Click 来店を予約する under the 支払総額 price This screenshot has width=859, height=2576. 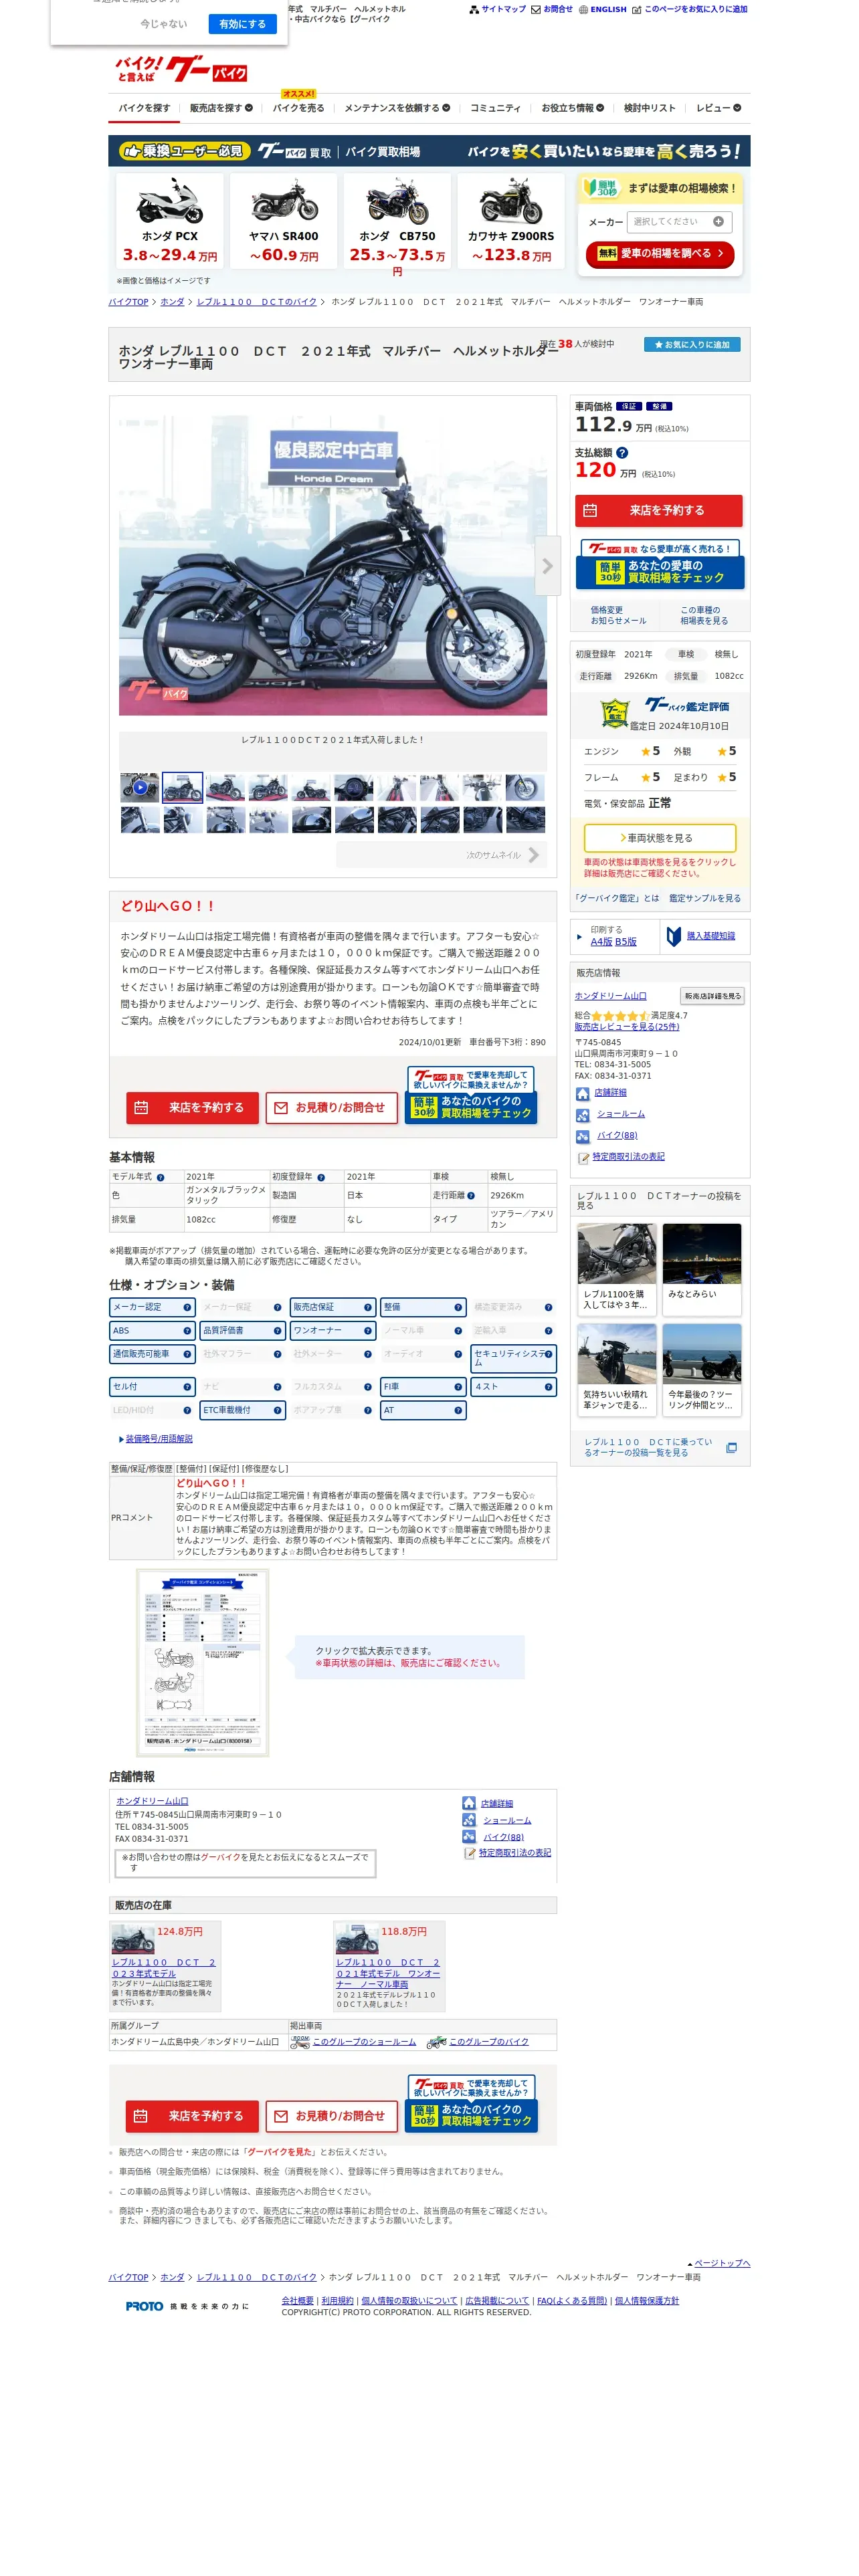point(658,511)
